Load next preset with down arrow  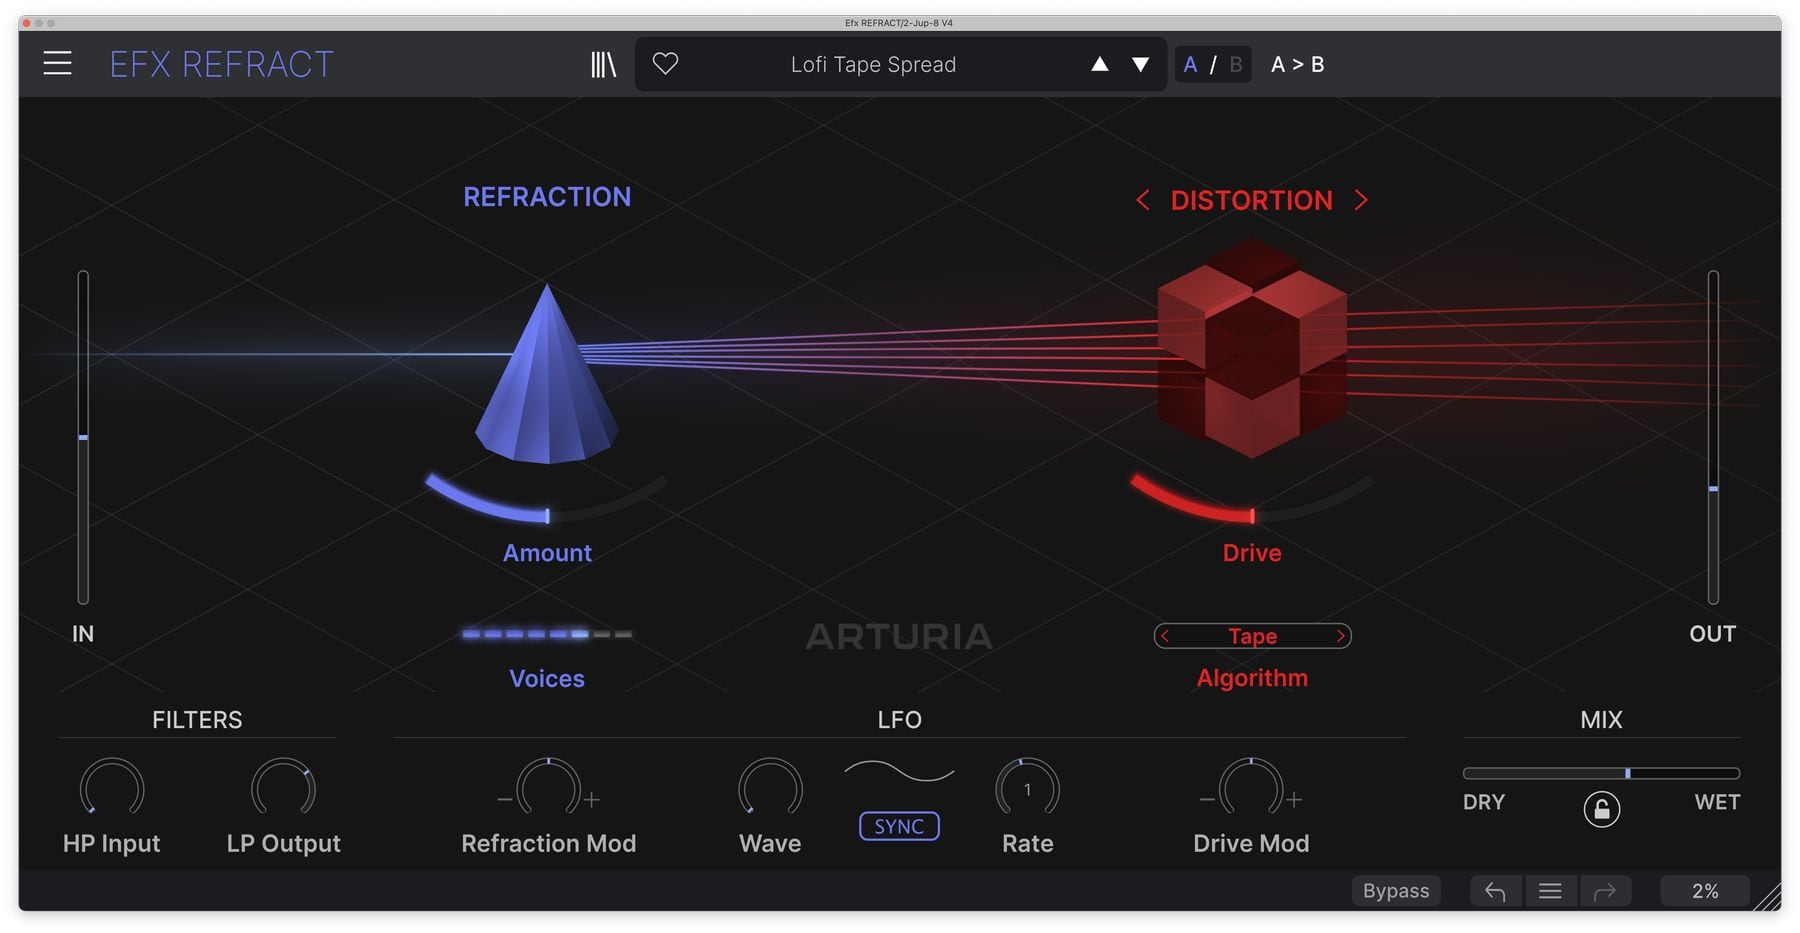point(1140,65)
